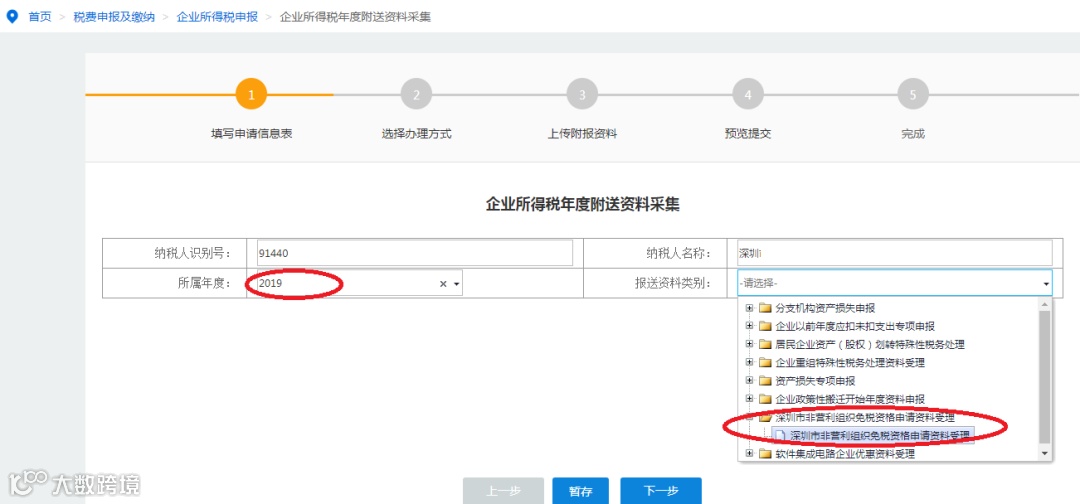Go to 首页 breadcrumb link
The width and height of the screenshot is (1080, 504).
point(40,17)
